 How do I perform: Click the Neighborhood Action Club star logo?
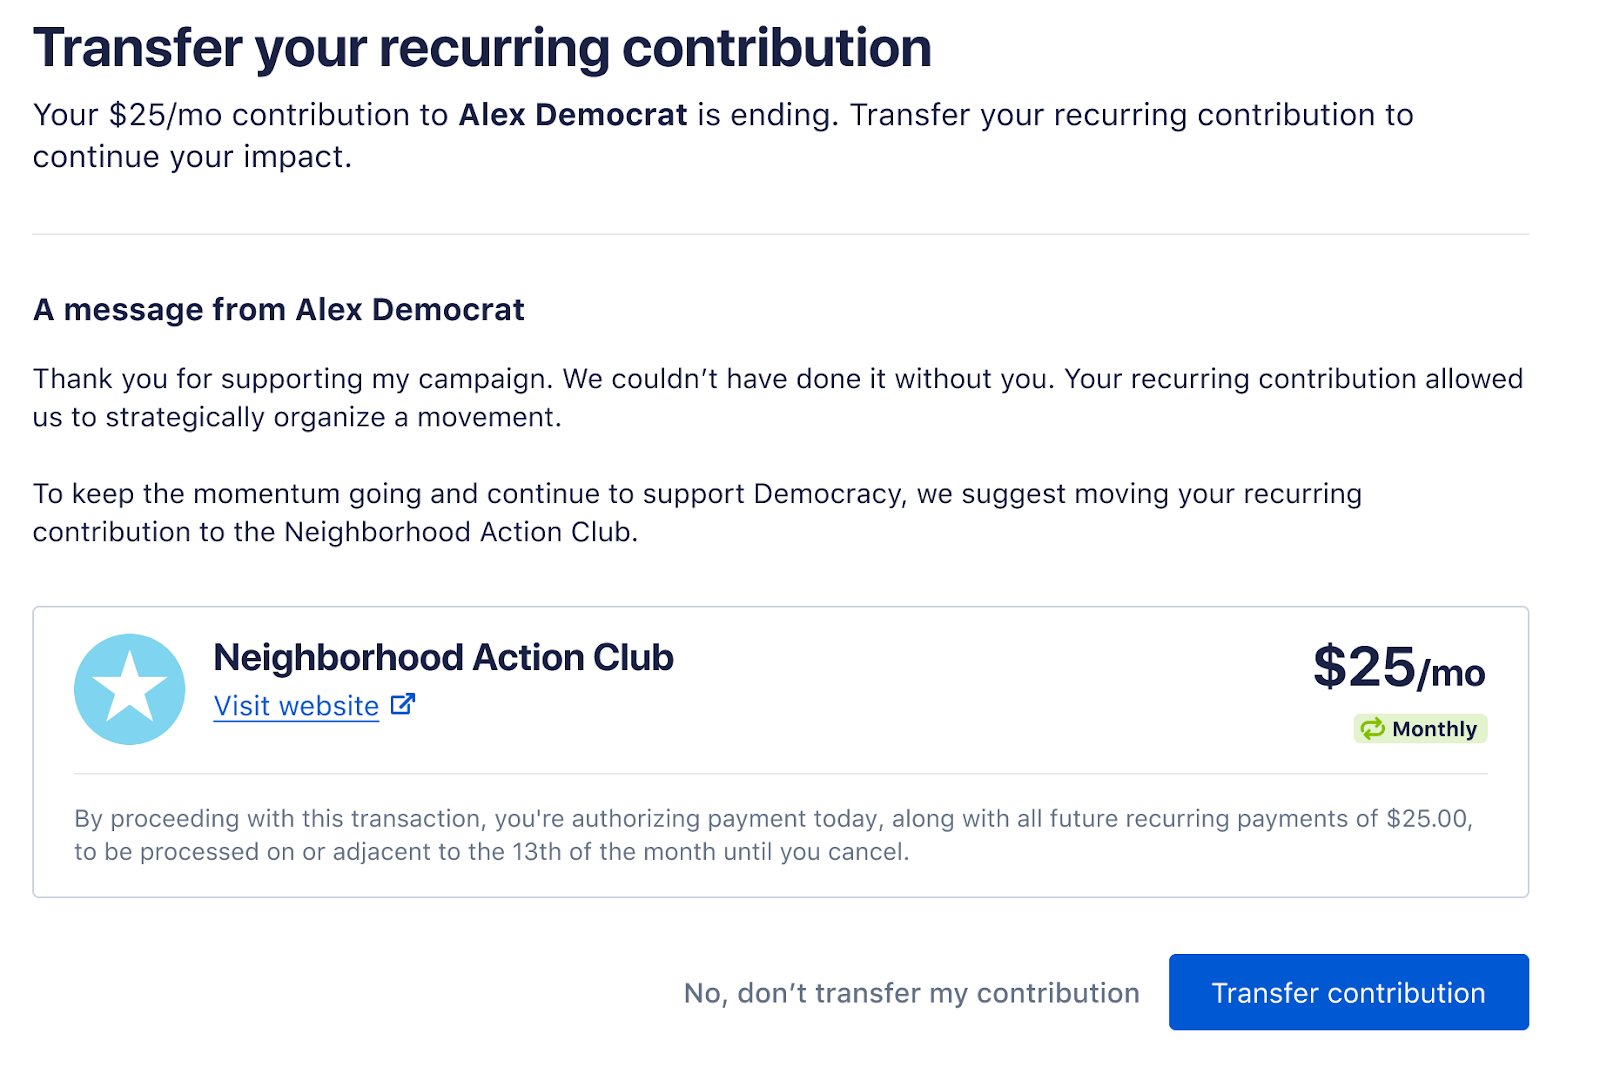coord(129,689)
